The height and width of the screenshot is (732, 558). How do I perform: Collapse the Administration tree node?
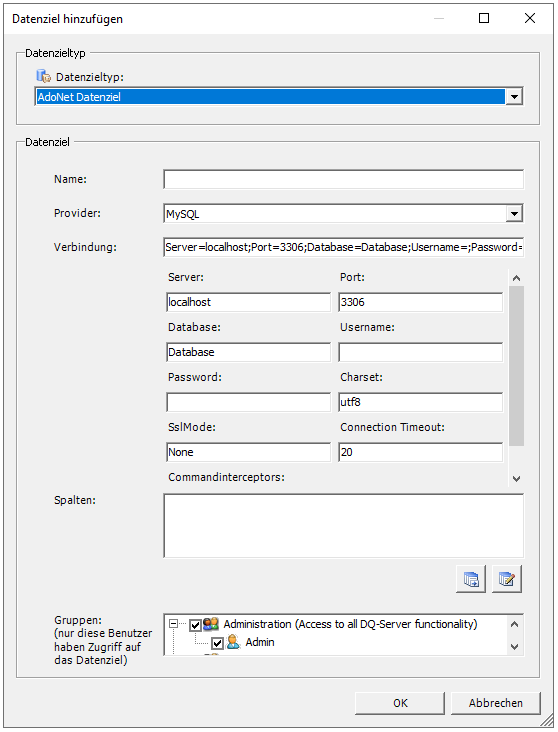point(173,623)
